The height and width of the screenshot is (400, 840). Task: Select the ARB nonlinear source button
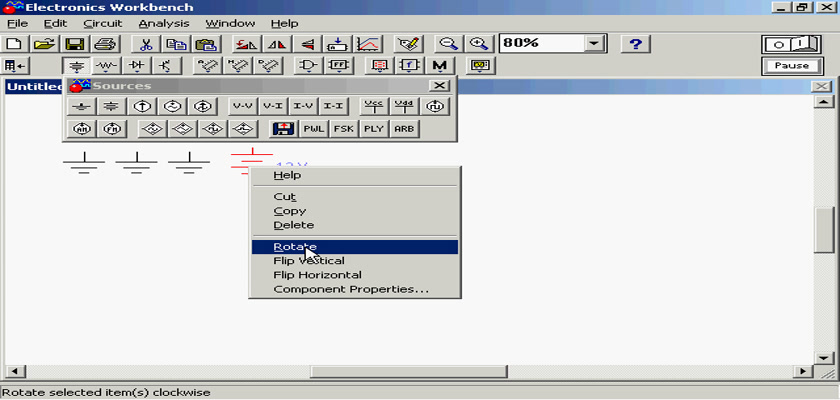404,129
